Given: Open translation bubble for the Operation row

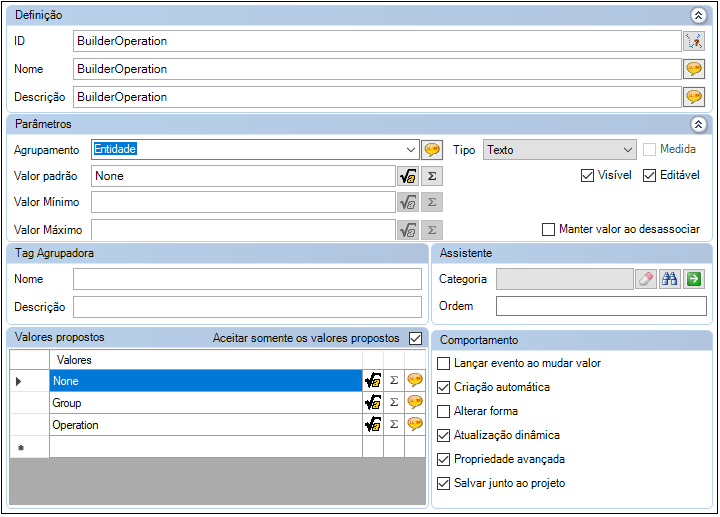Looking at the screenshot, I should pos(415,425).
